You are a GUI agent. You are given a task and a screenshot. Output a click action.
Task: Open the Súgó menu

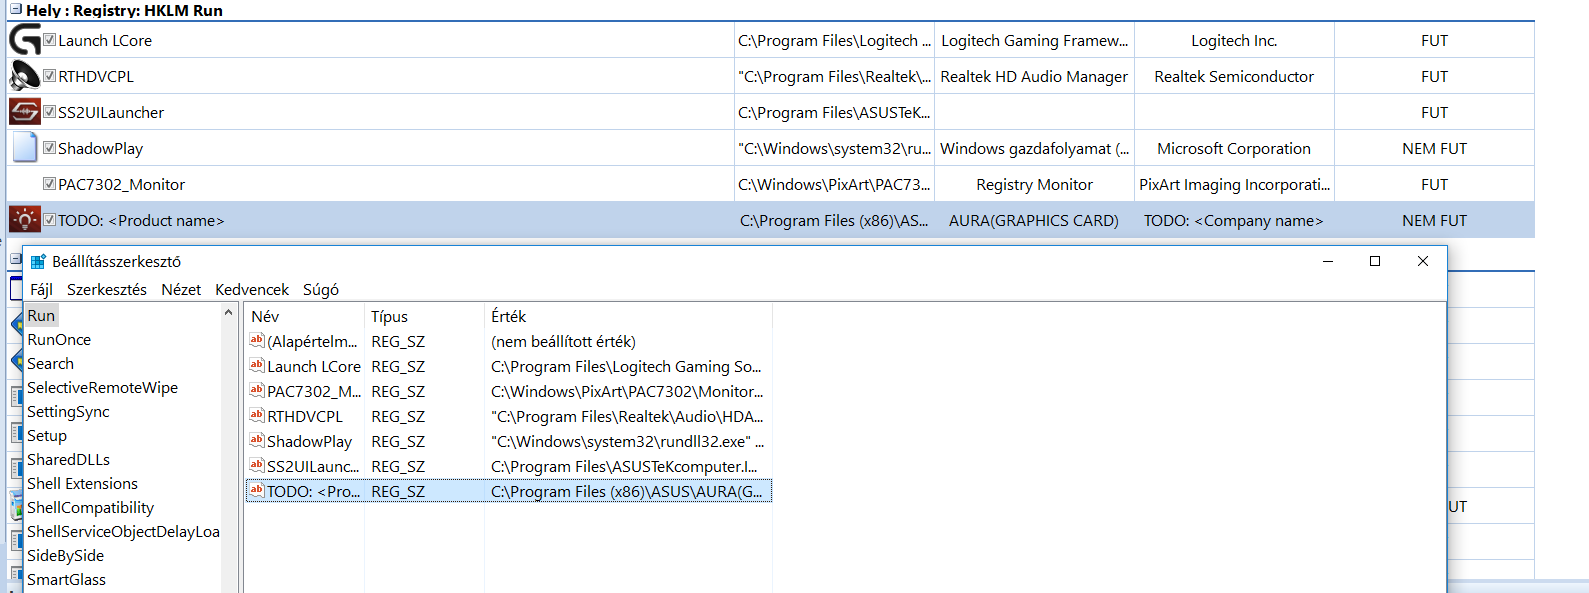click(x=321, y=290)
